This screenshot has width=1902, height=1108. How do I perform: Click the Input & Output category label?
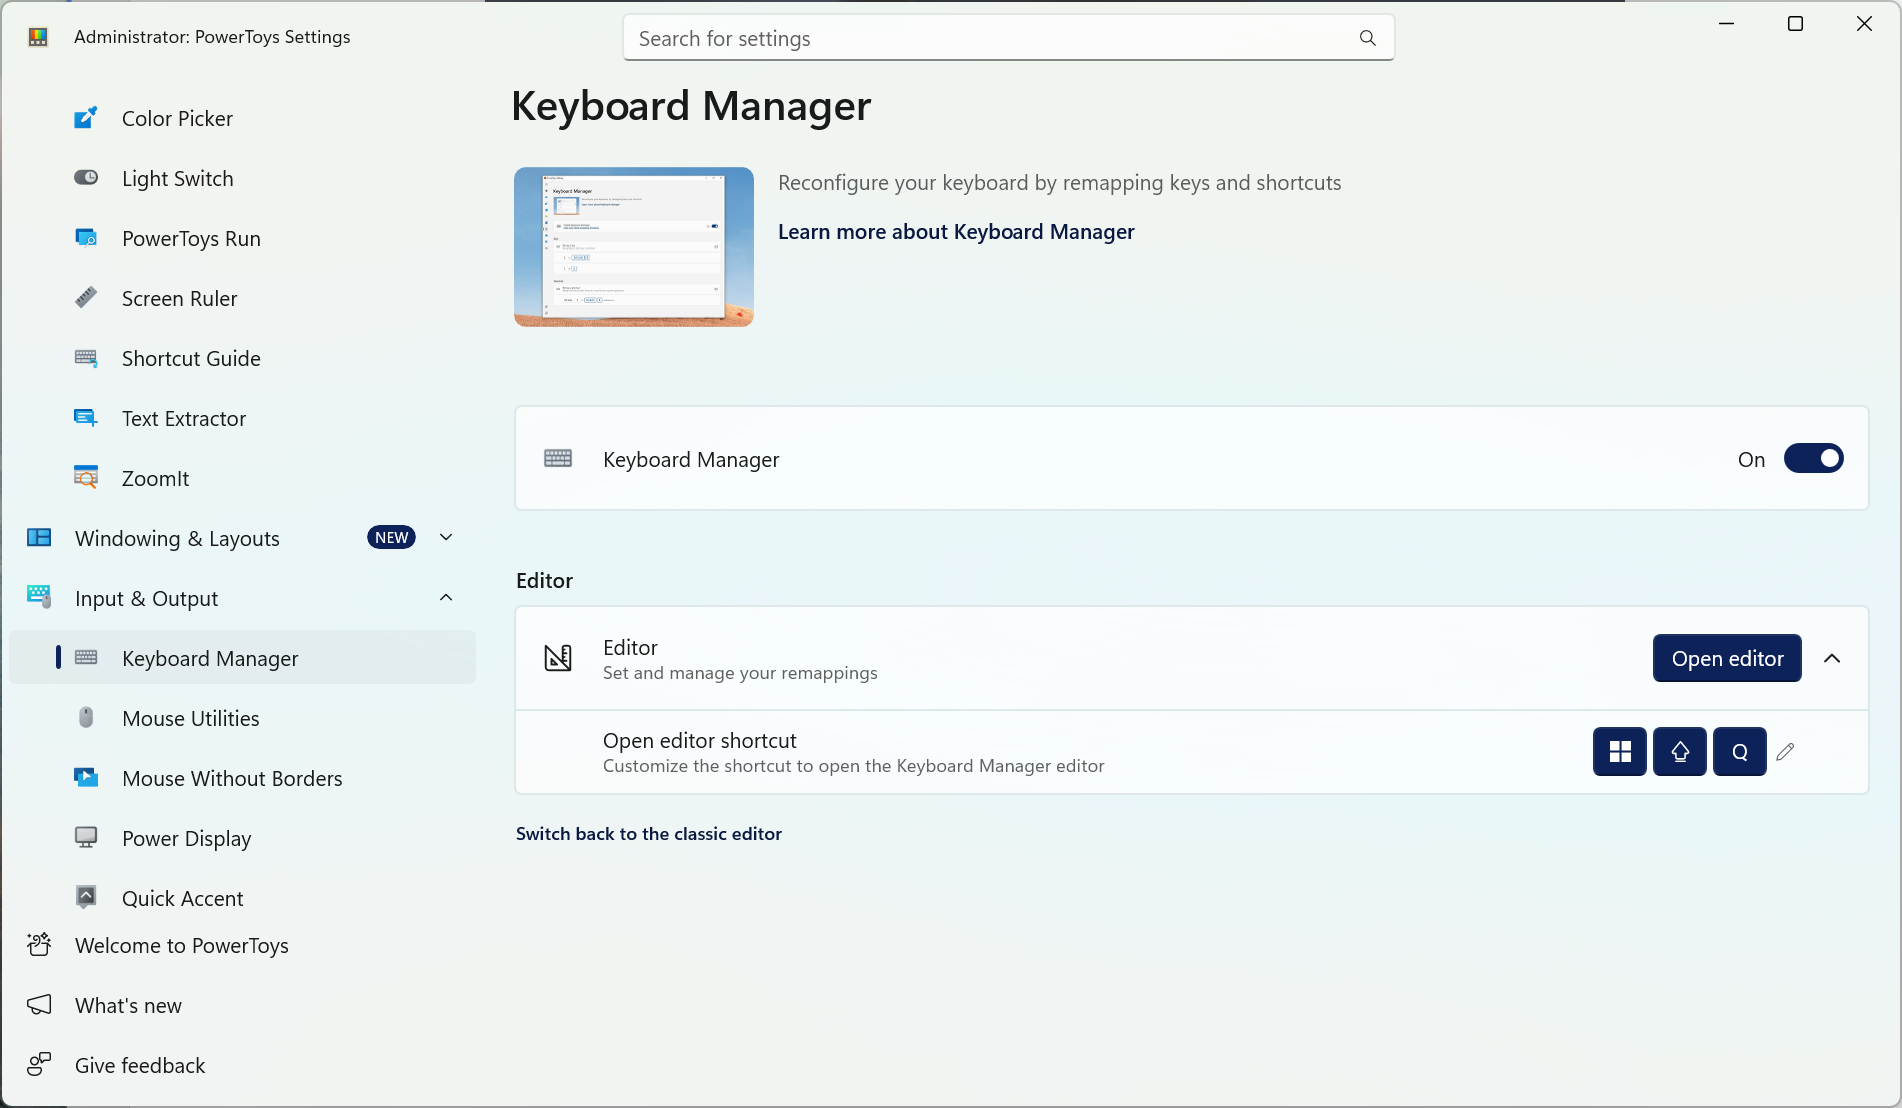146,598
